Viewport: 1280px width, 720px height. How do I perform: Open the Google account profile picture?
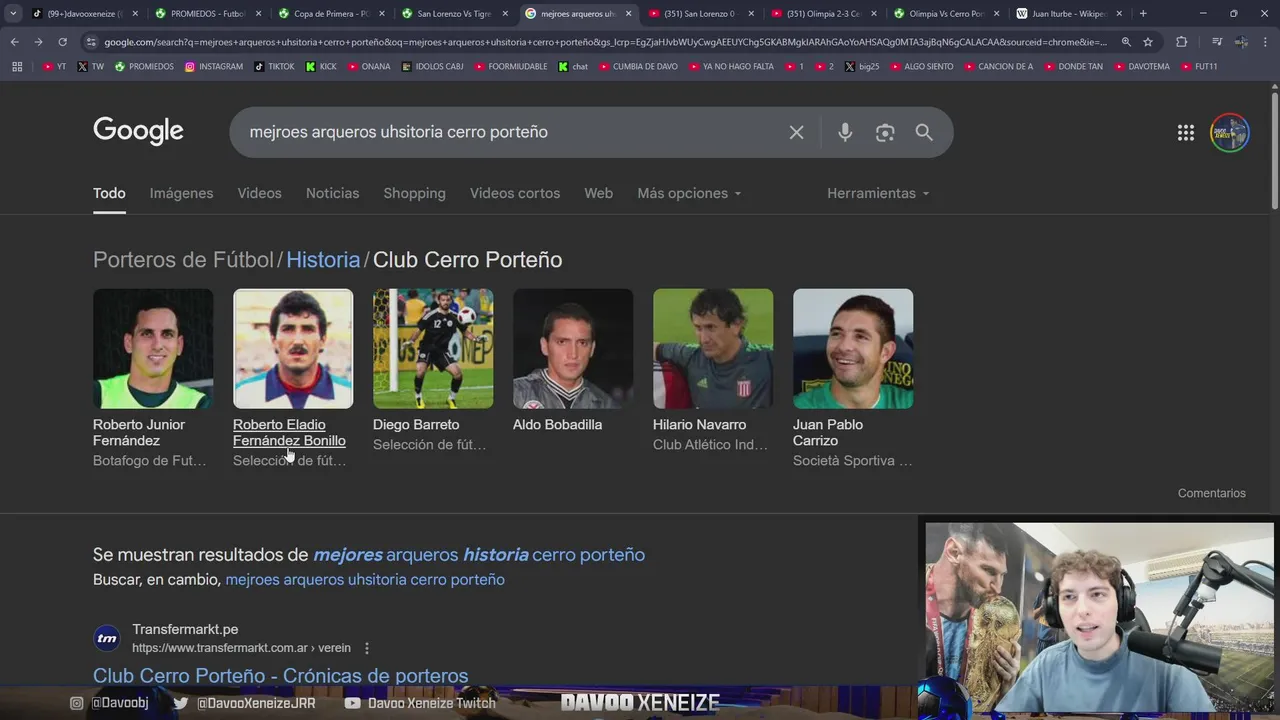1230,133
